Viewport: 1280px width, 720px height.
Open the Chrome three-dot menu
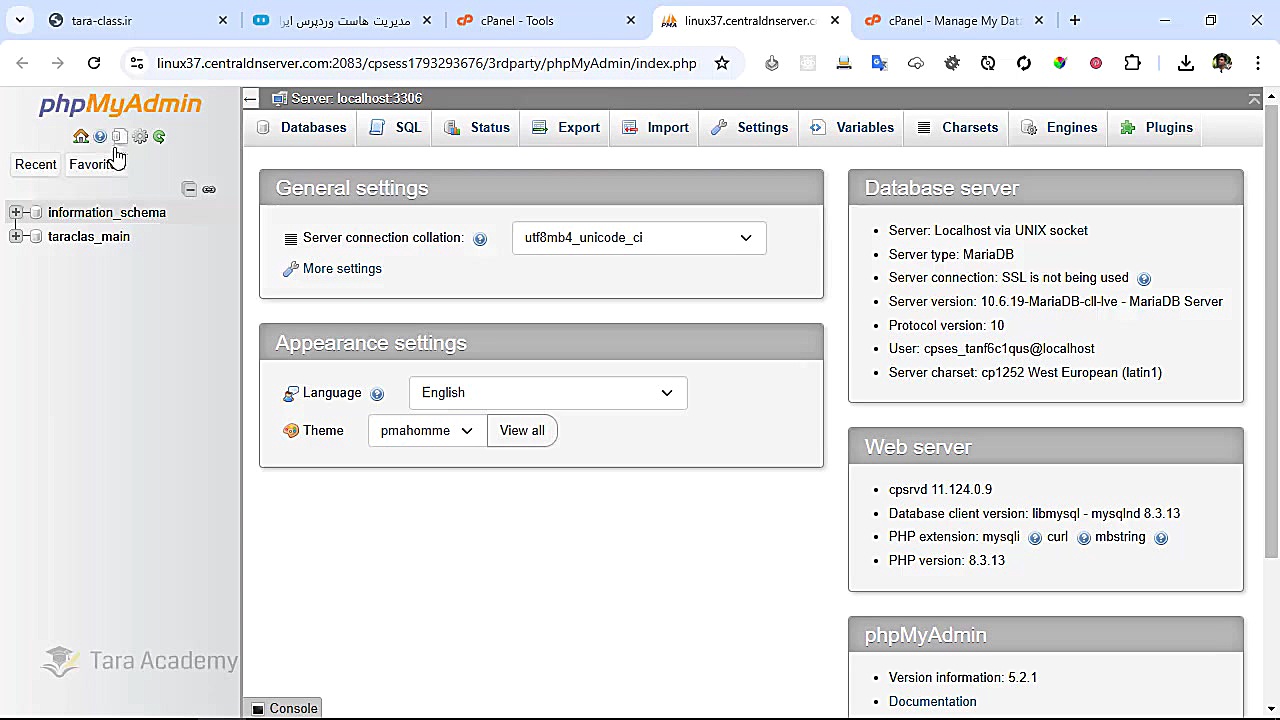[1257, 63]
